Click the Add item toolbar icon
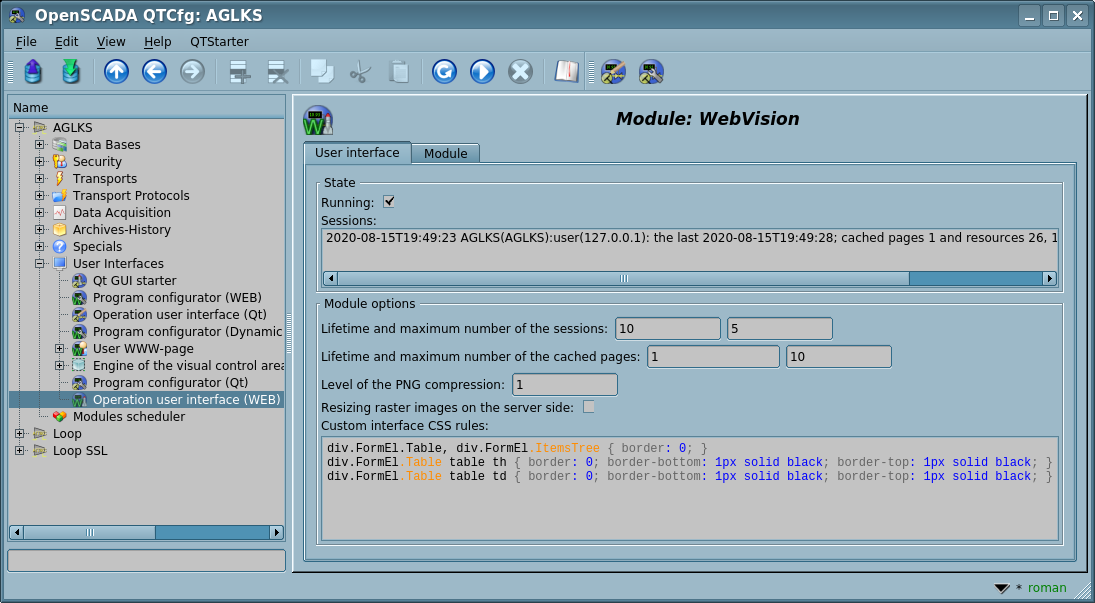Image resolution: width=1095 pixels, height=603 pixels. [240, 71]
